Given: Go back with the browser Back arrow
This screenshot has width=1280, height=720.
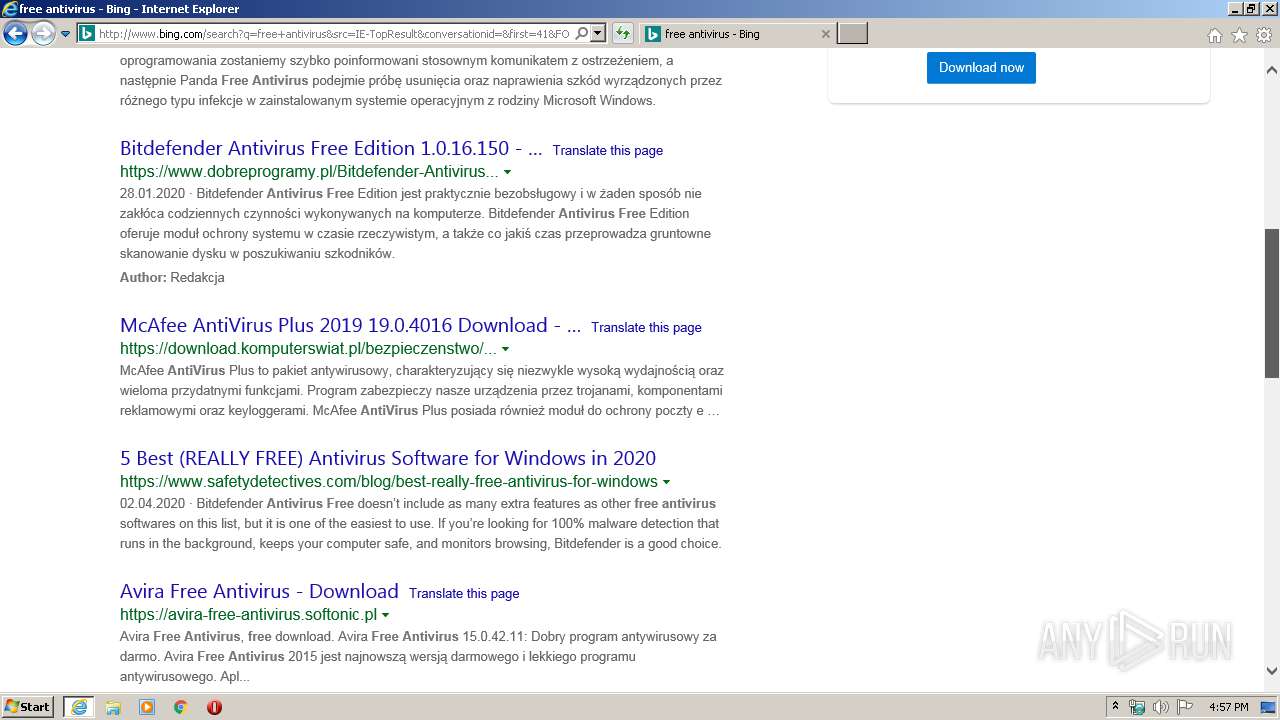Looking at the screenshot, I should pyautogui.click(x=15, y=34).
